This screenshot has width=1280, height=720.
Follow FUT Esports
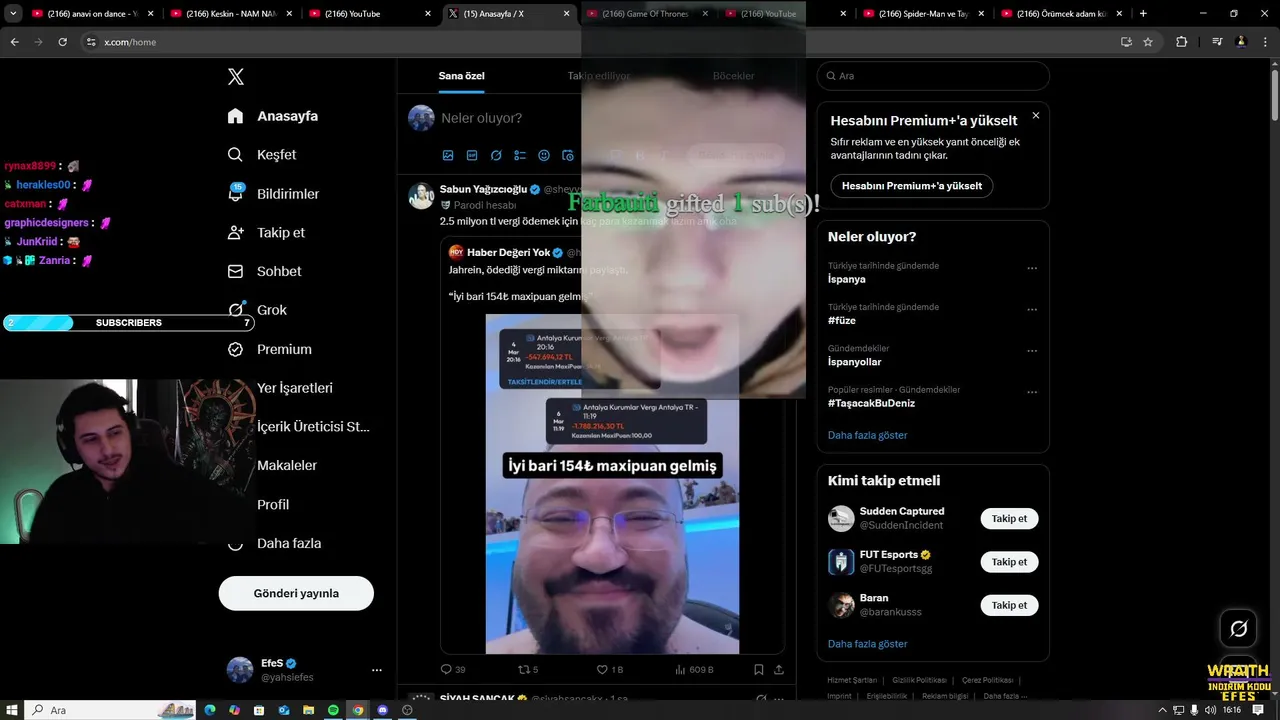coord(1009,562)
